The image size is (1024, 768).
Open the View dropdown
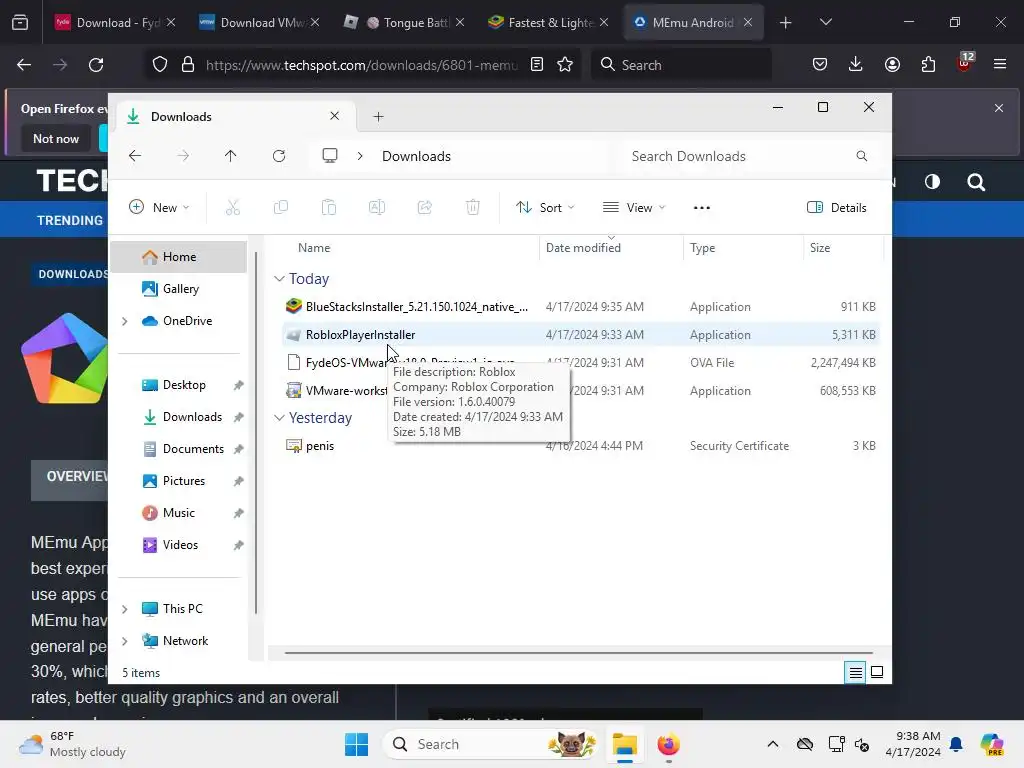[x=633, y=208]
